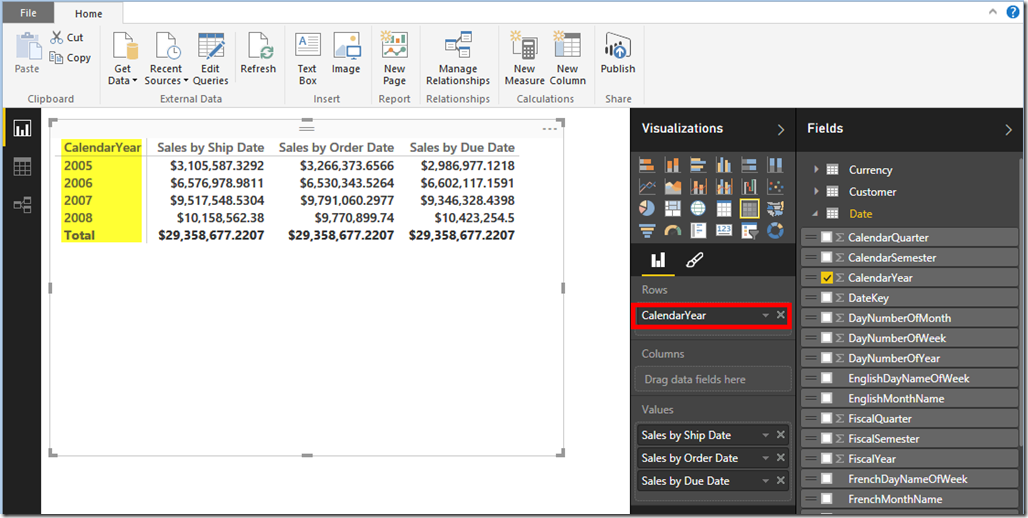Click the Columns 'Drag data fields here' well
This screenshot has height=518, width=1028.
[x=713, y=379]
